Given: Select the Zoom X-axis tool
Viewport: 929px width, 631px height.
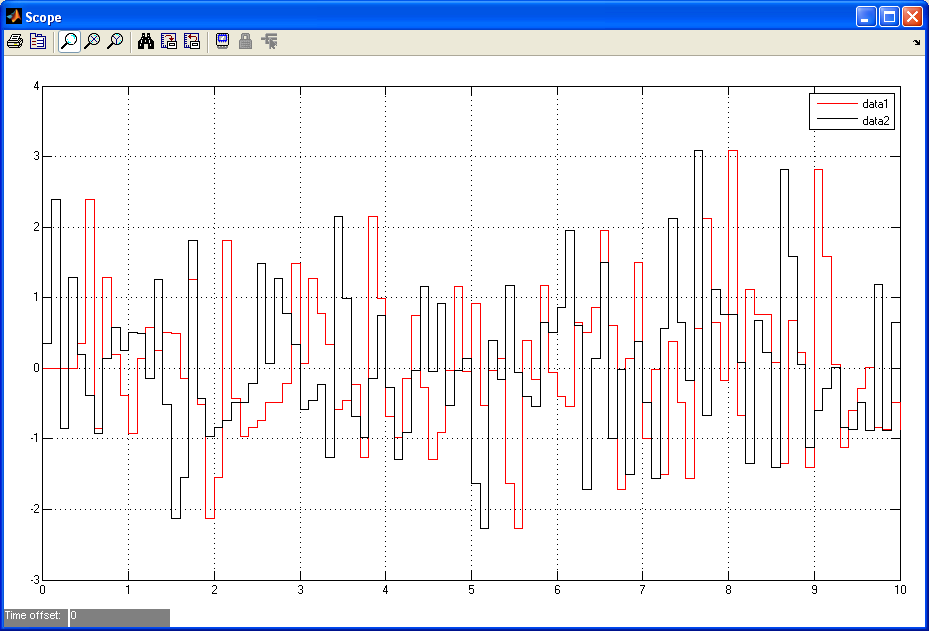Looking at the screenshot, I should point(92,41).
